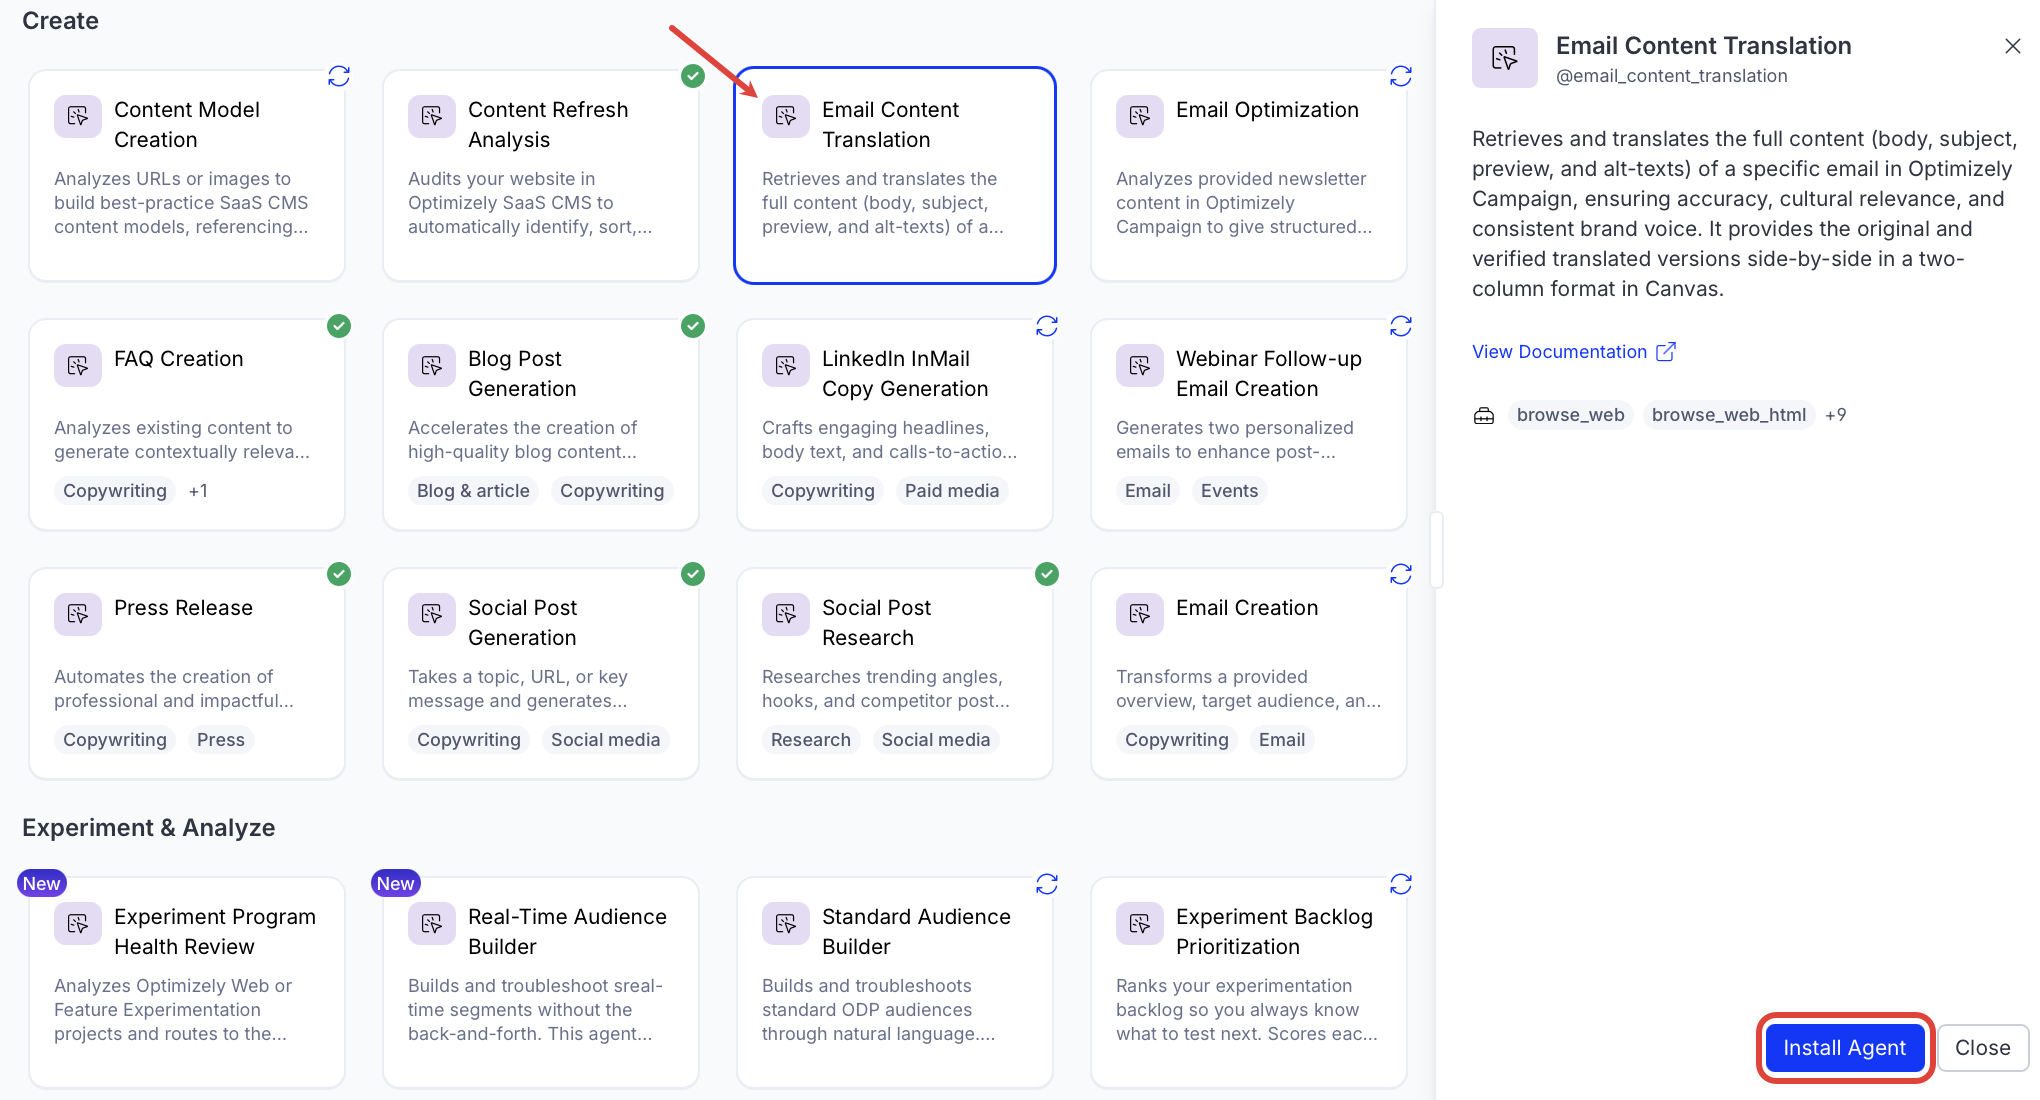
Task: Click the tools briefcase icon in details panel
Action: [x=1484, y=415]
